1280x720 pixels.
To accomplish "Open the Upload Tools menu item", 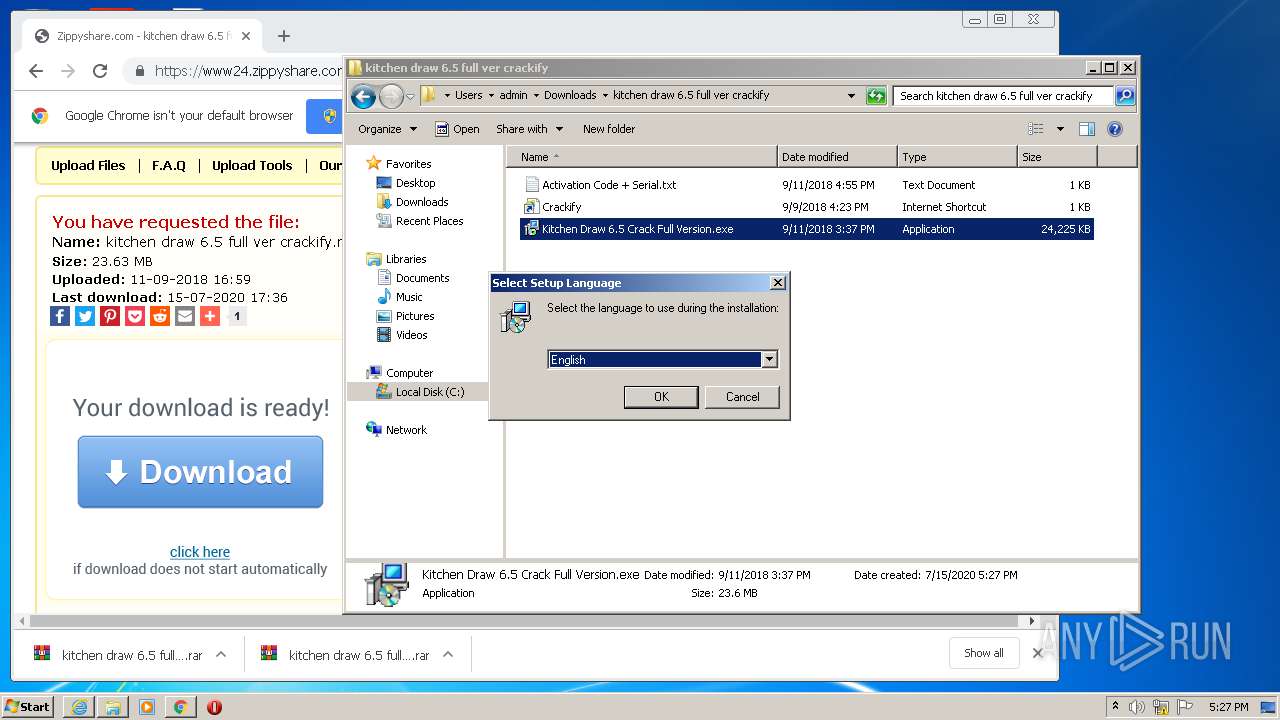I will 252,166.
